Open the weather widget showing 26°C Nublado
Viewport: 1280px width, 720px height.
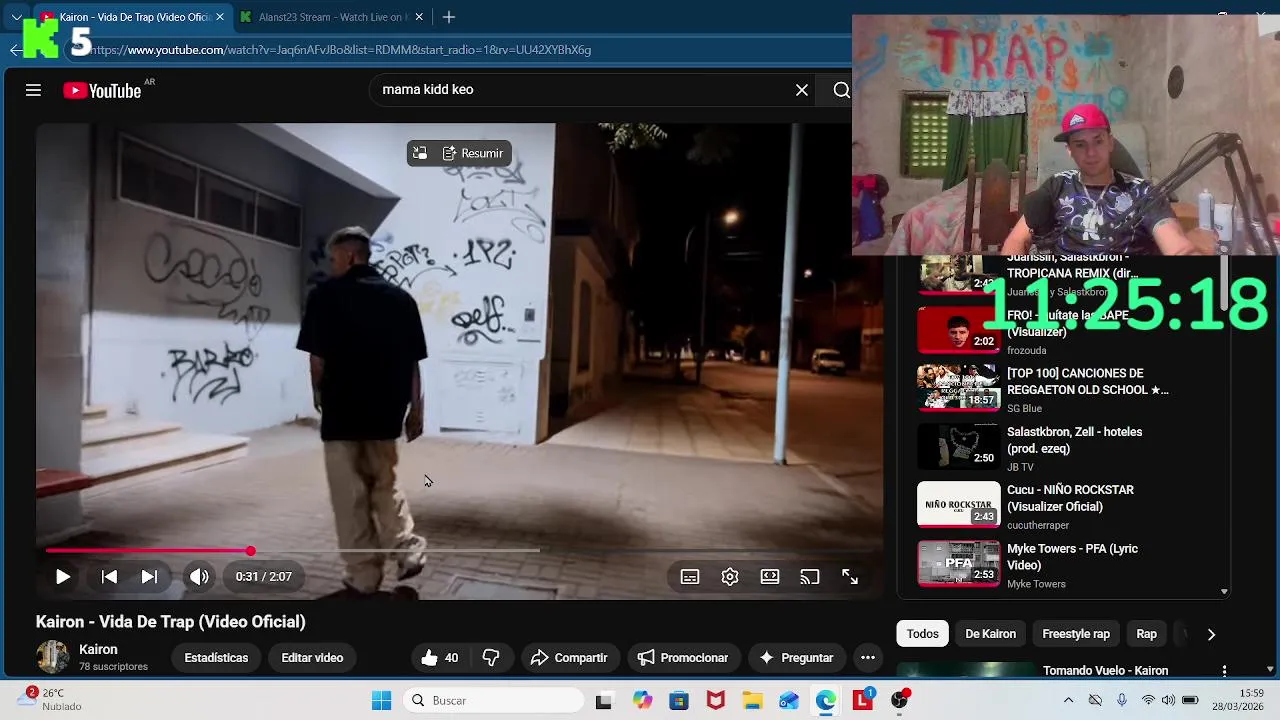[x=52, y=700]
